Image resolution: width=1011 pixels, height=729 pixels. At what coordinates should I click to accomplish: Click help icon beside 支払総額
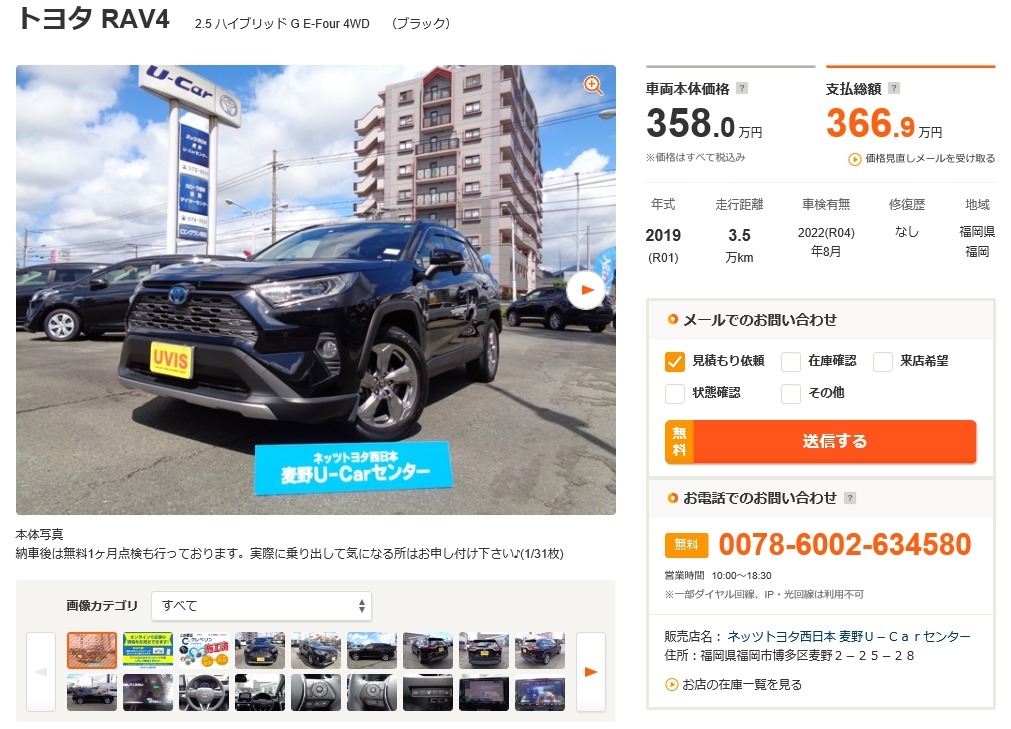894,88
